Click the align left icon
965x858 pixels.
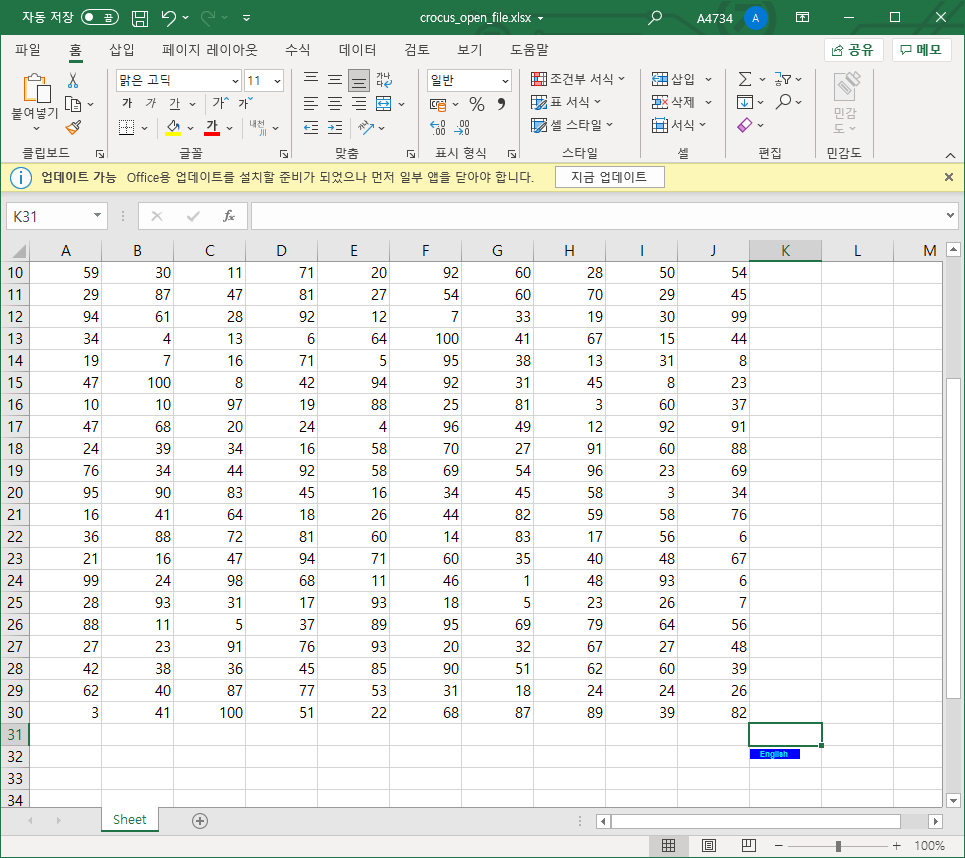tap(311, 103)
